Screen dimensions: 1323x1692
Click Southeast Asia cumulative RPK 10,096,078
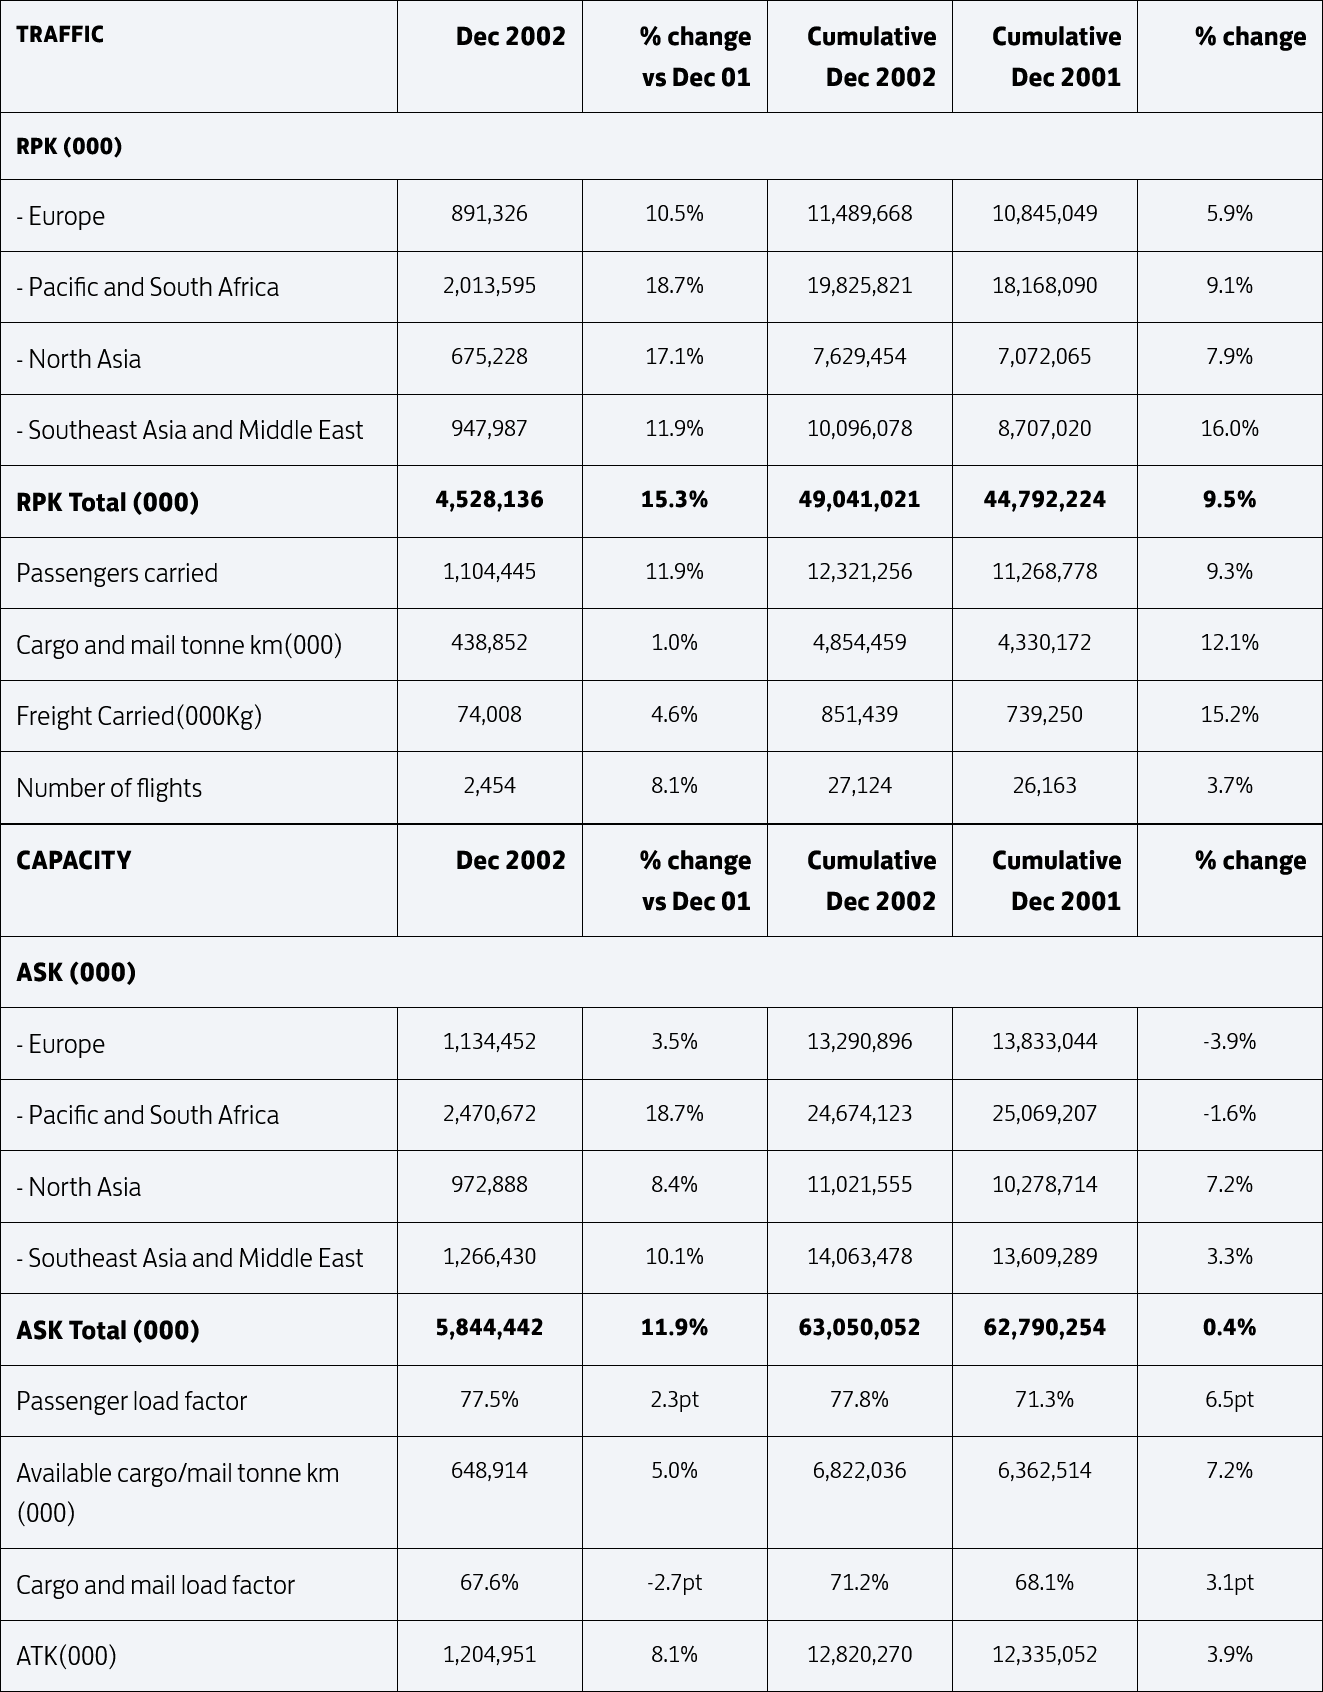(860, 429)
